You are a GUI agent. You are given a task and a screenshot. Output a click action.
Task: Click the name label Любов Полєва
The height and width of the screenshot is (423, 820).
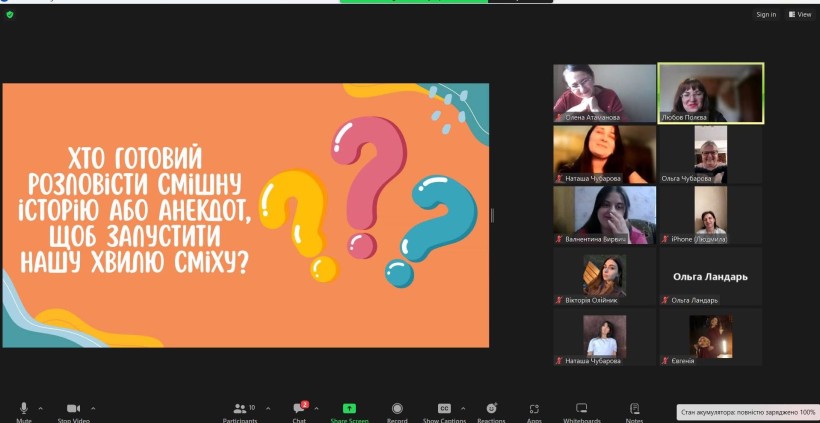[684, 118]
